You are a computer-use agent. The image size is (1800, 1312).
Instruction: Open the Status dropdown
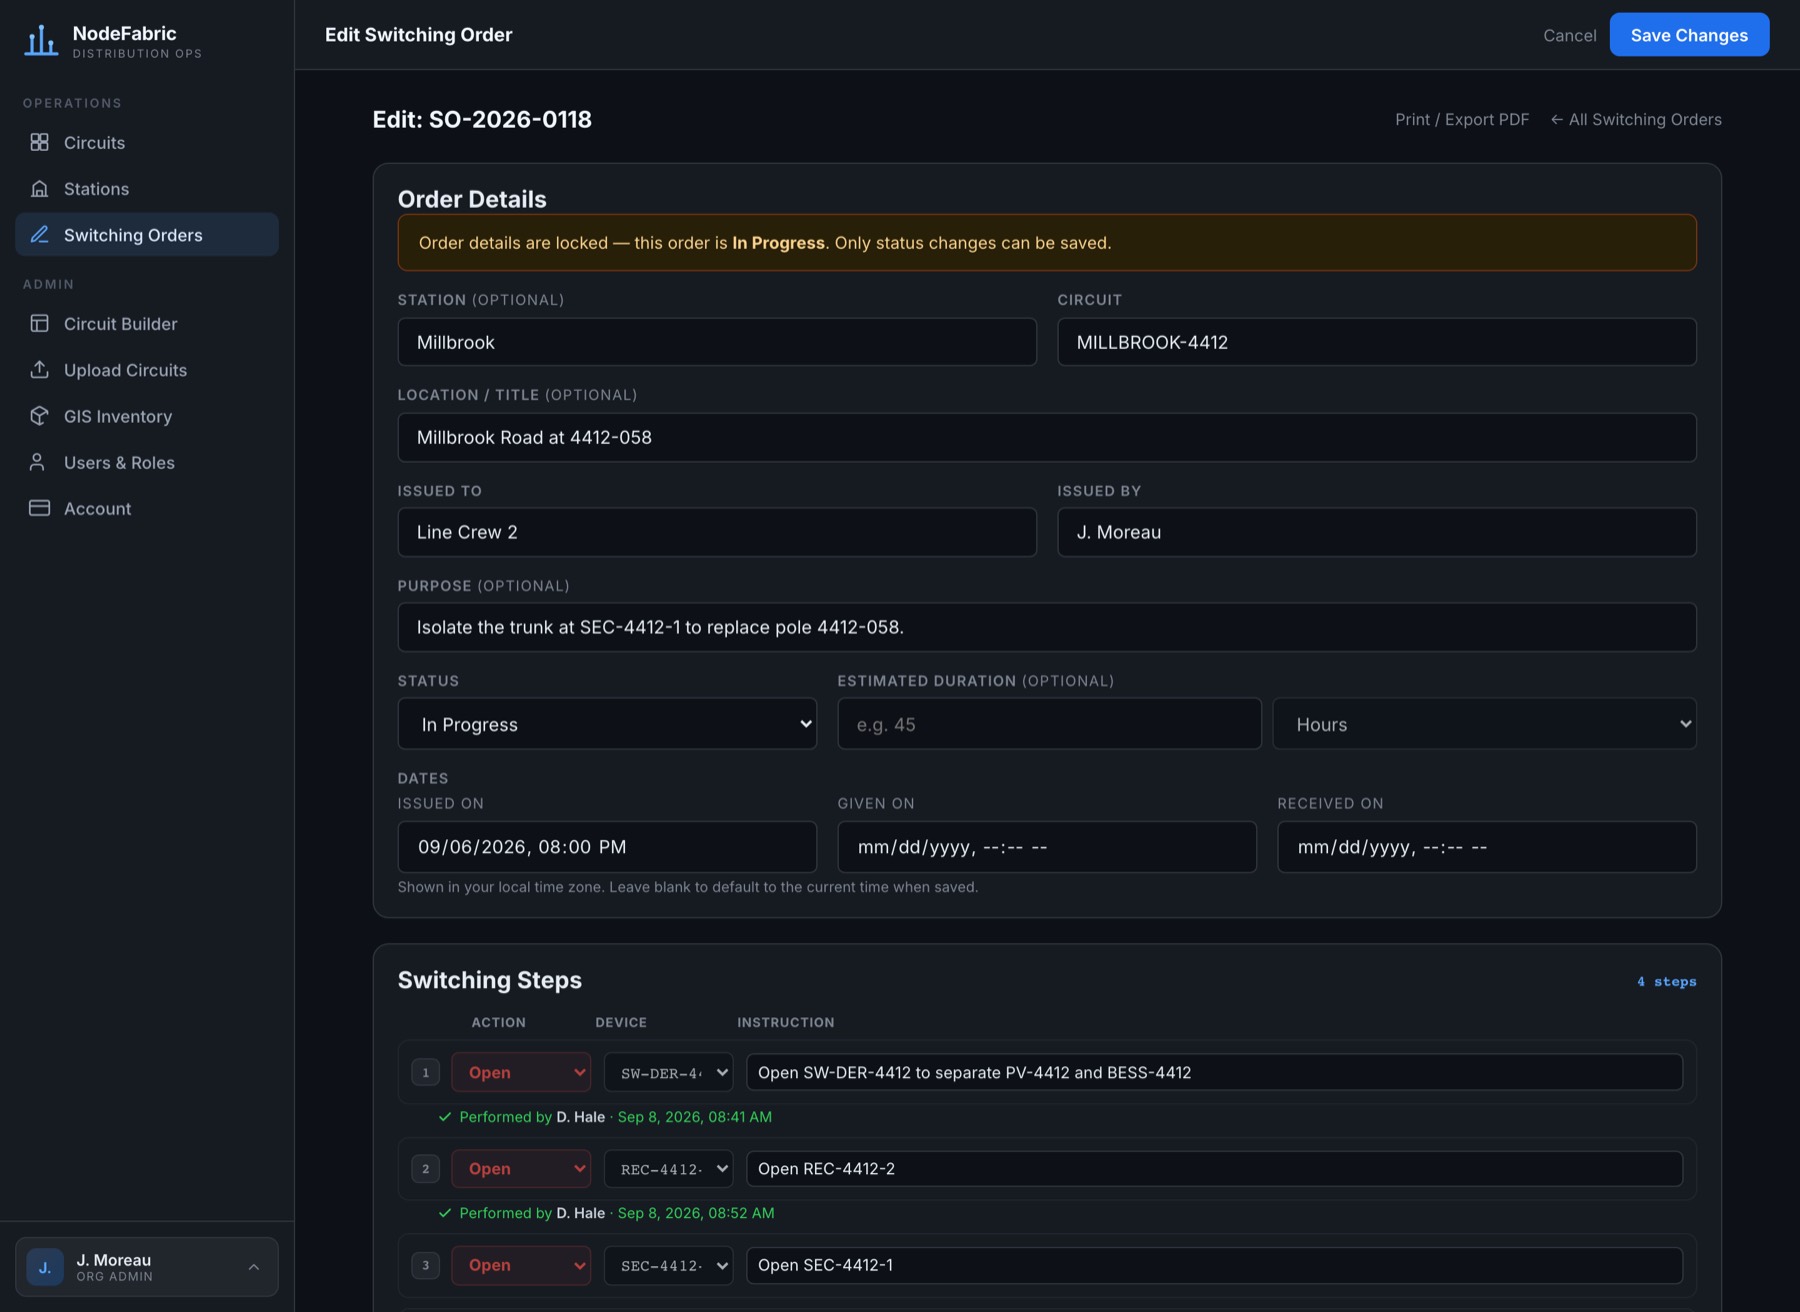(x=607, y=724)
